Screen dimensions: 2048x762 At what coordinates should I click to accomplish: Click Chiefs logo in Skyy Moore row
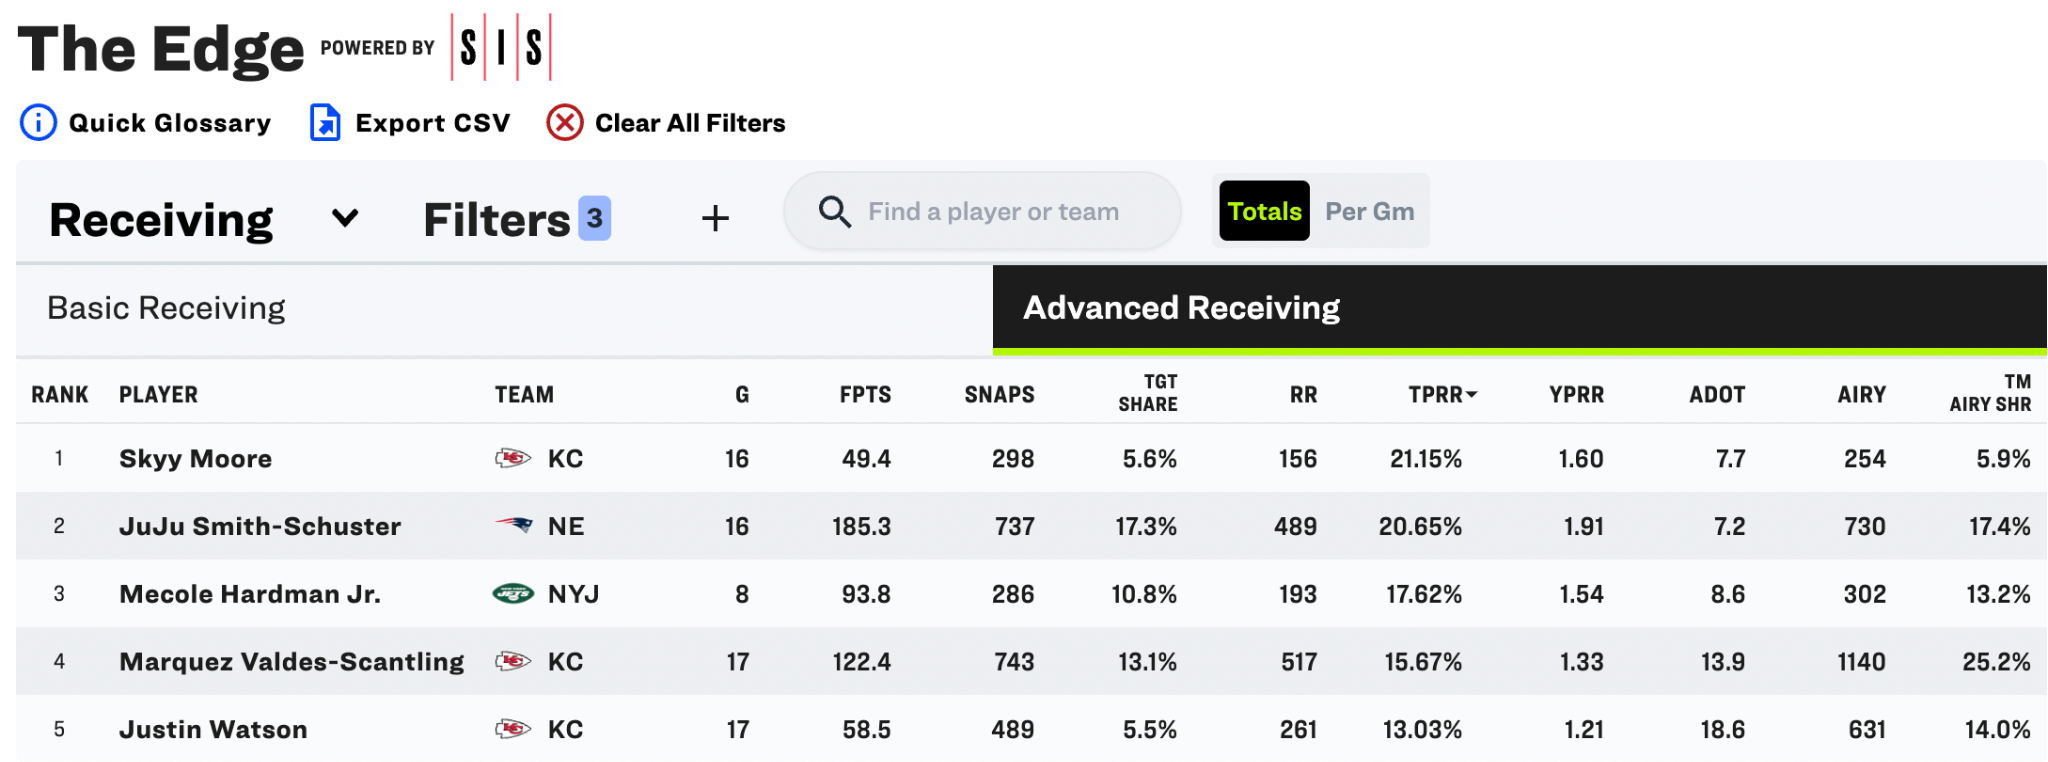click(513, 458)
